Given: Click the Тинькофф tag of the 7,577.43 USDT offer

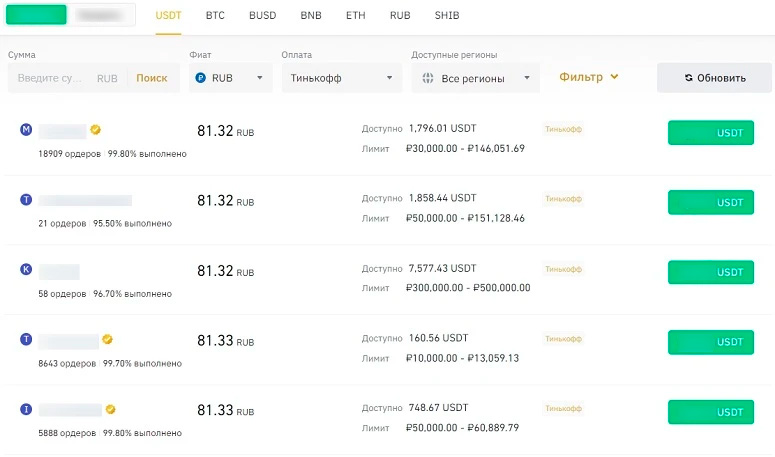Looking at the screenshot, I should click(x=563, y=269).
